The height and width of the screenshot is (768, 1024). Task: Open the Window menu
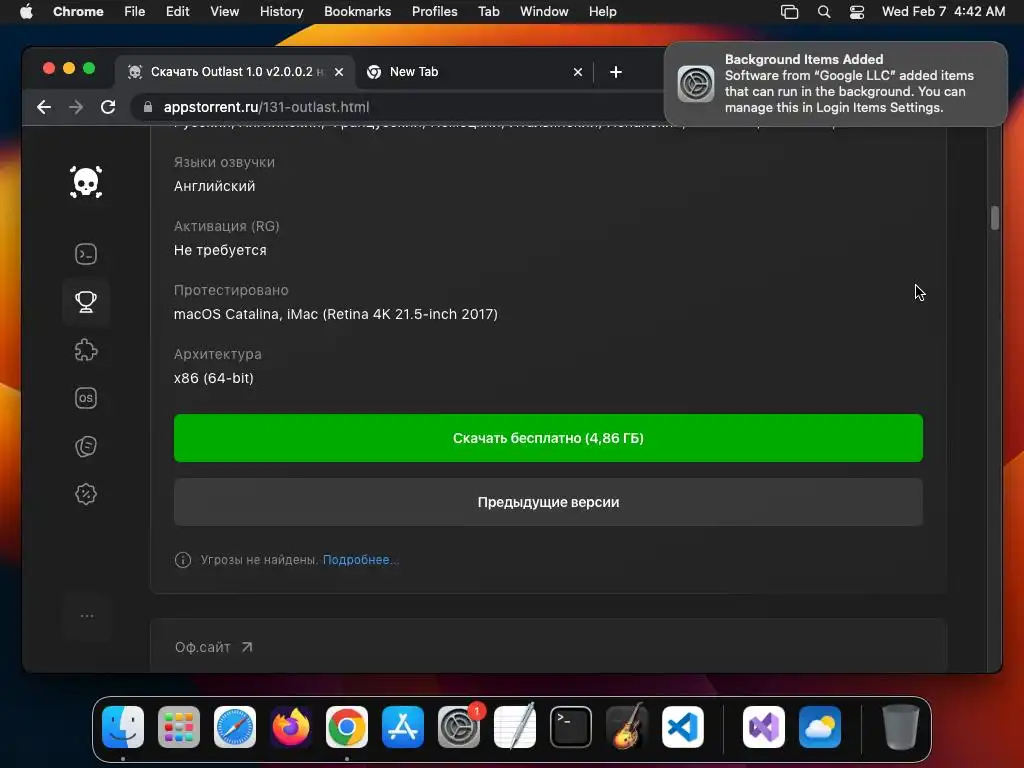point(544,12)
